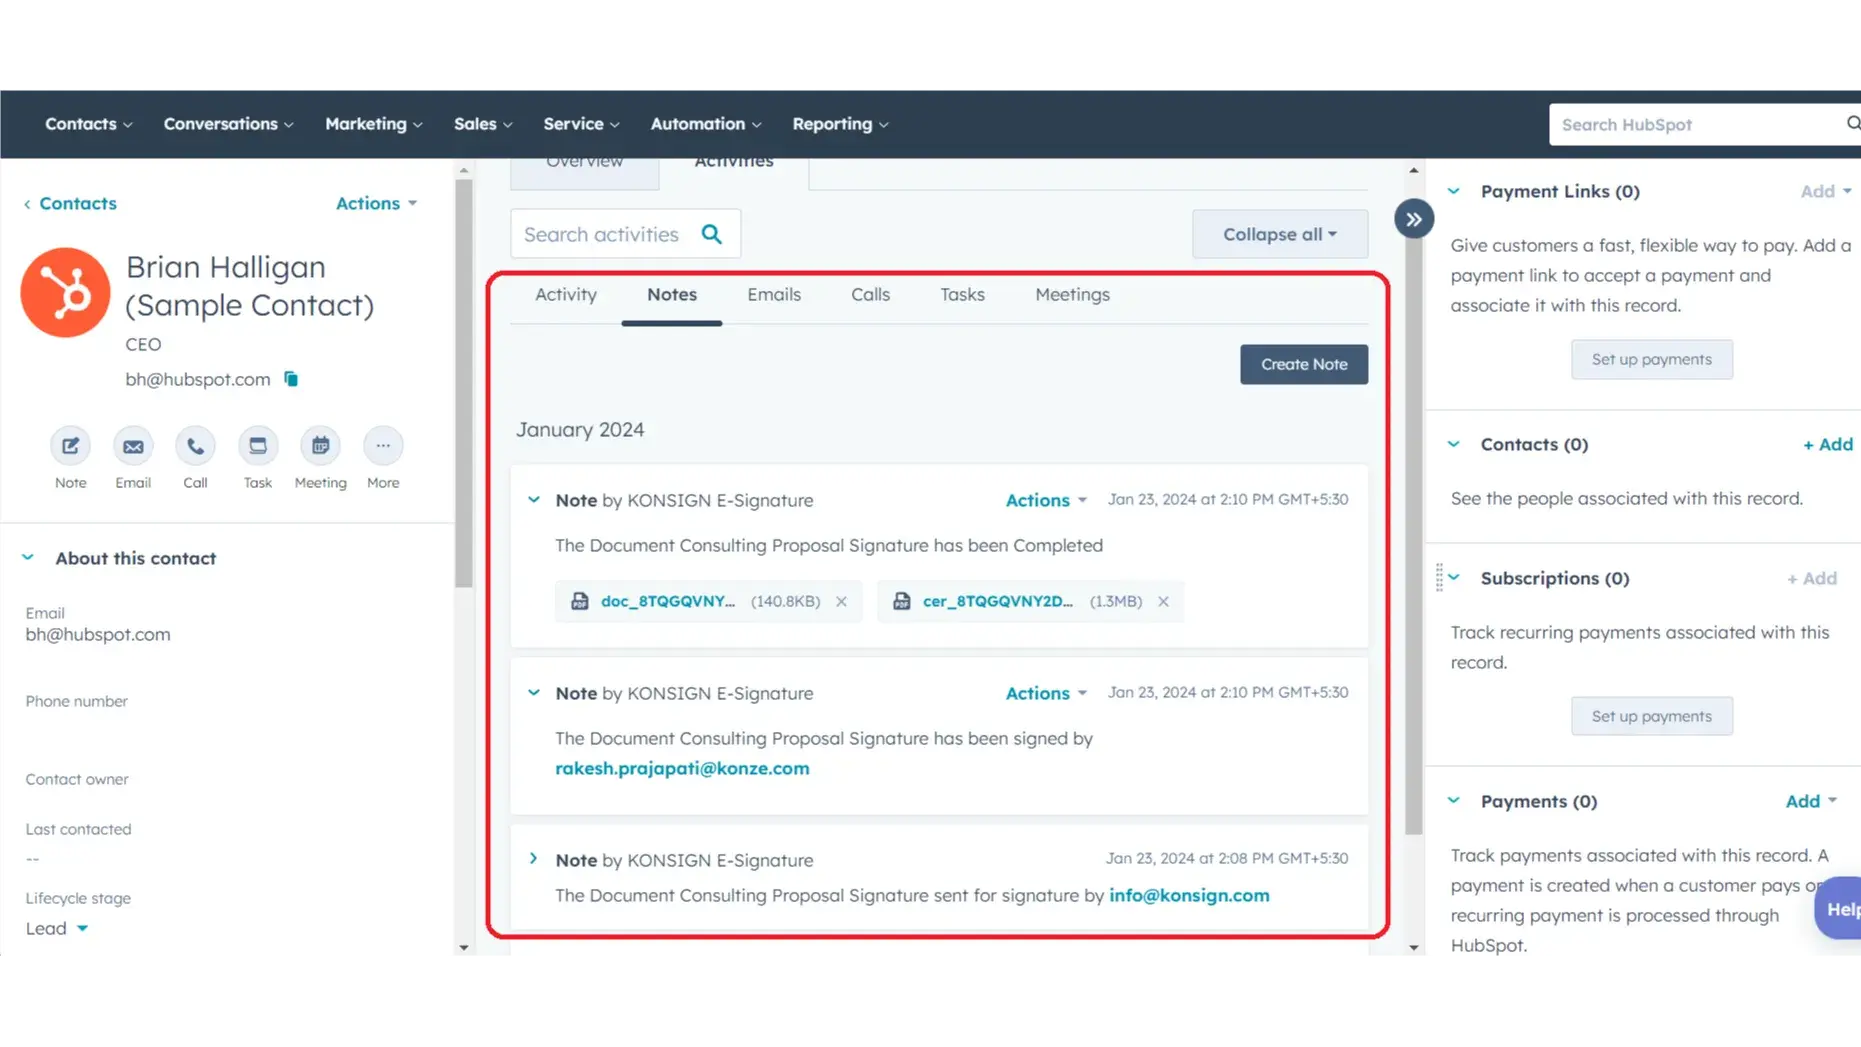Open the Collapse all dropdown
Image resolution: width=1861 pixels, height=1047 pixels.
[x=1280, y=234]
